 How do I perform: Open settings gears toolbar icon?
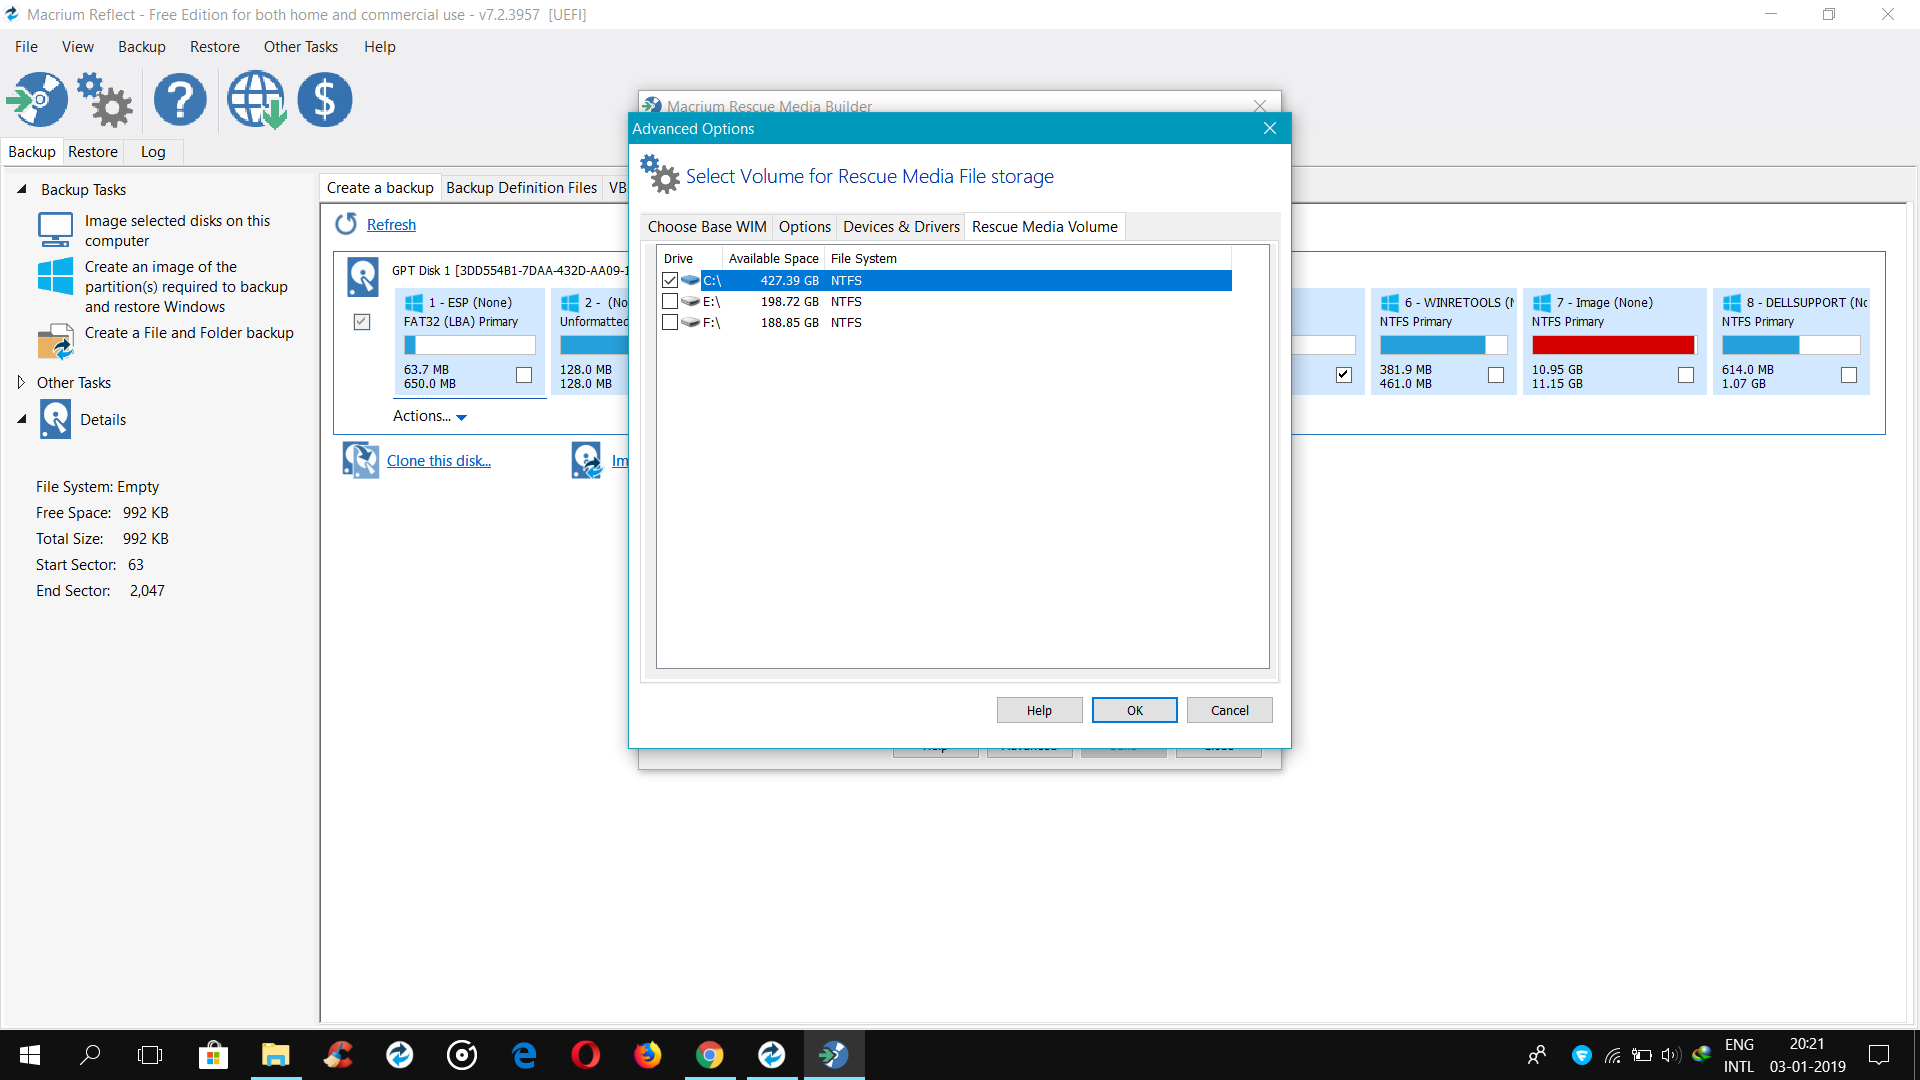[x=105, y=100]
